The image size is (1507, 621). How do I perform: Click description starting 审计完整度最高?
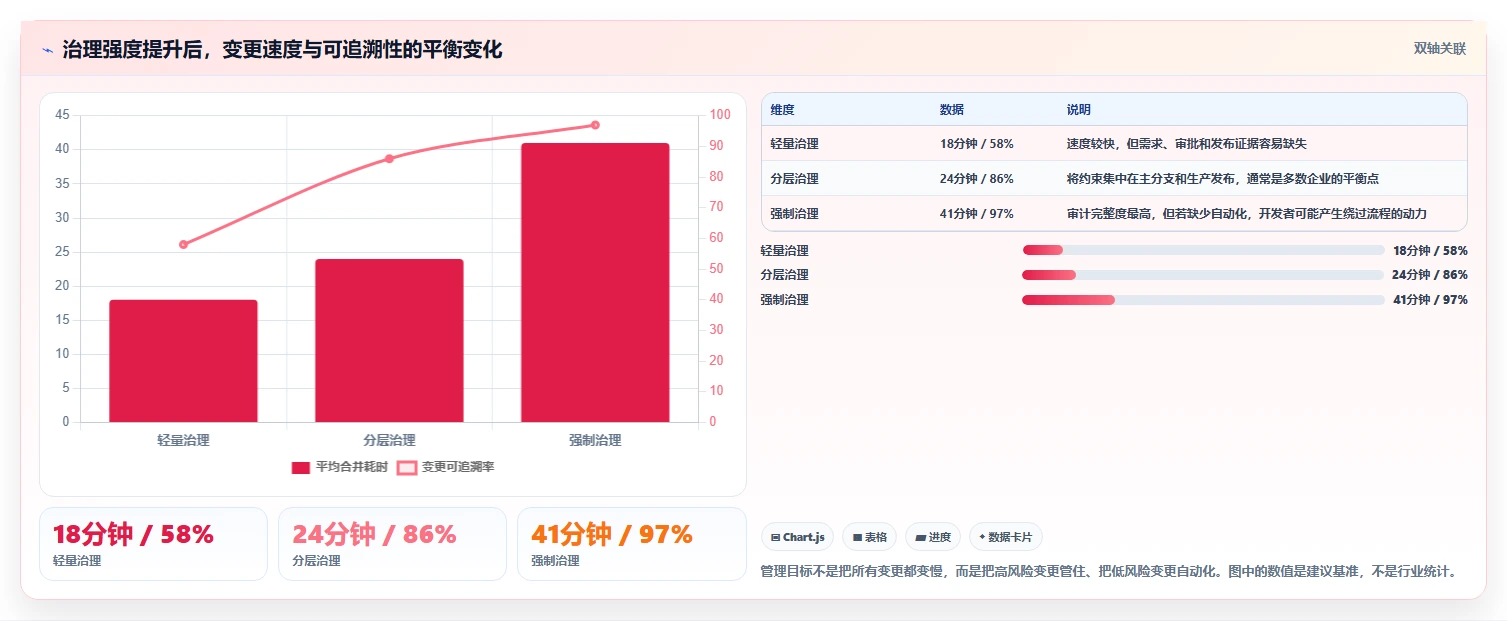tap(1247, 214)
